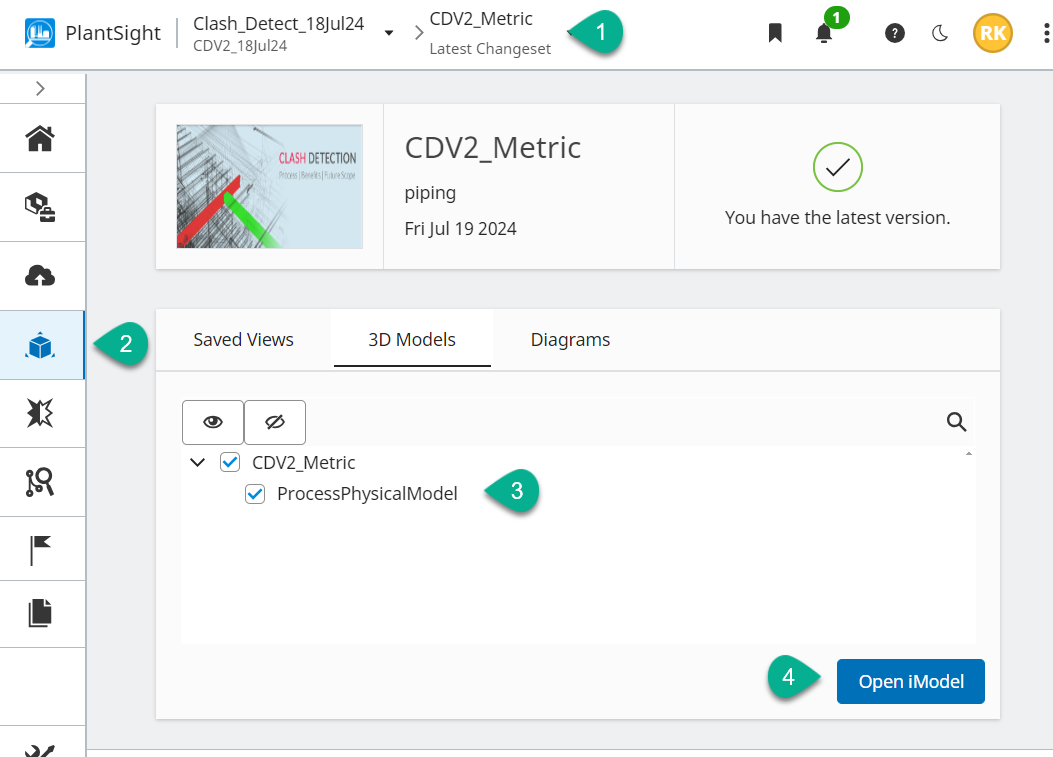The width and height of the screenshot is (1053, 757).
Task: Expand the left sidebar chevron
Action: pyautogui.click(x=40, y=88)
